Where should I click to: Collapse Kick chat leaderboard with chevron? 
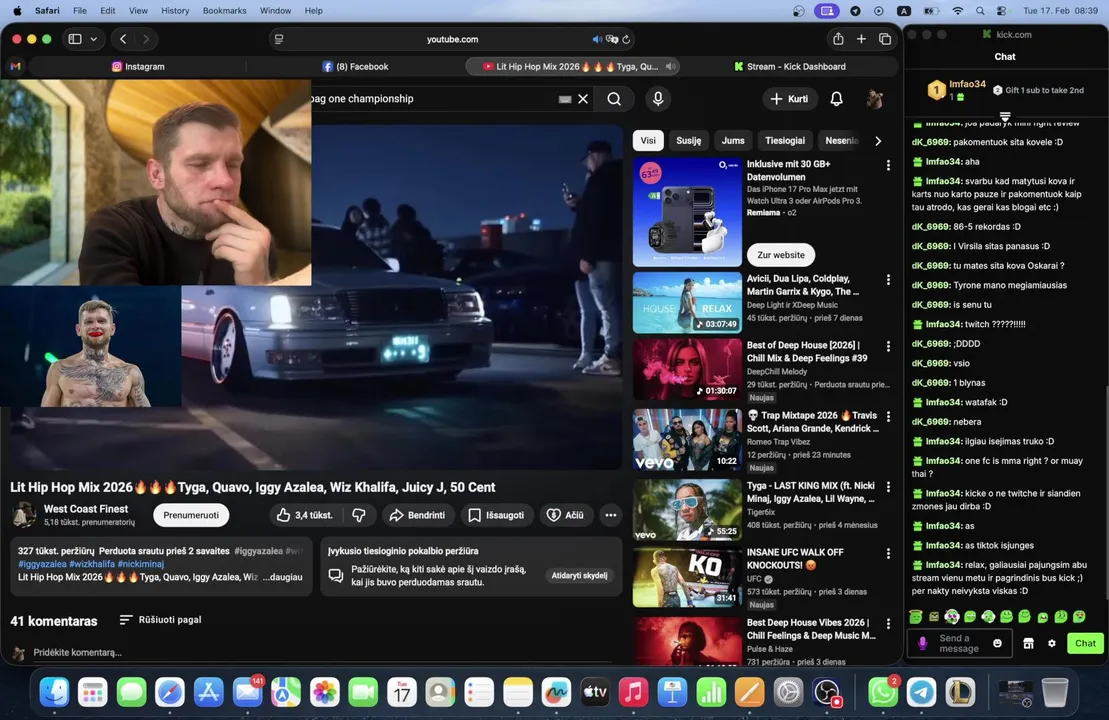coord(1005,116)
